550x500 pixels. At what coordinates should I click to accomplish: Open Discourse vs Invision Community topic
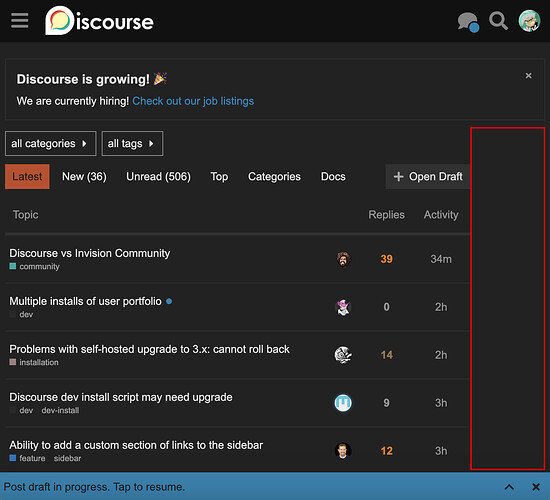pyautogui.click(x=90, y=253)
